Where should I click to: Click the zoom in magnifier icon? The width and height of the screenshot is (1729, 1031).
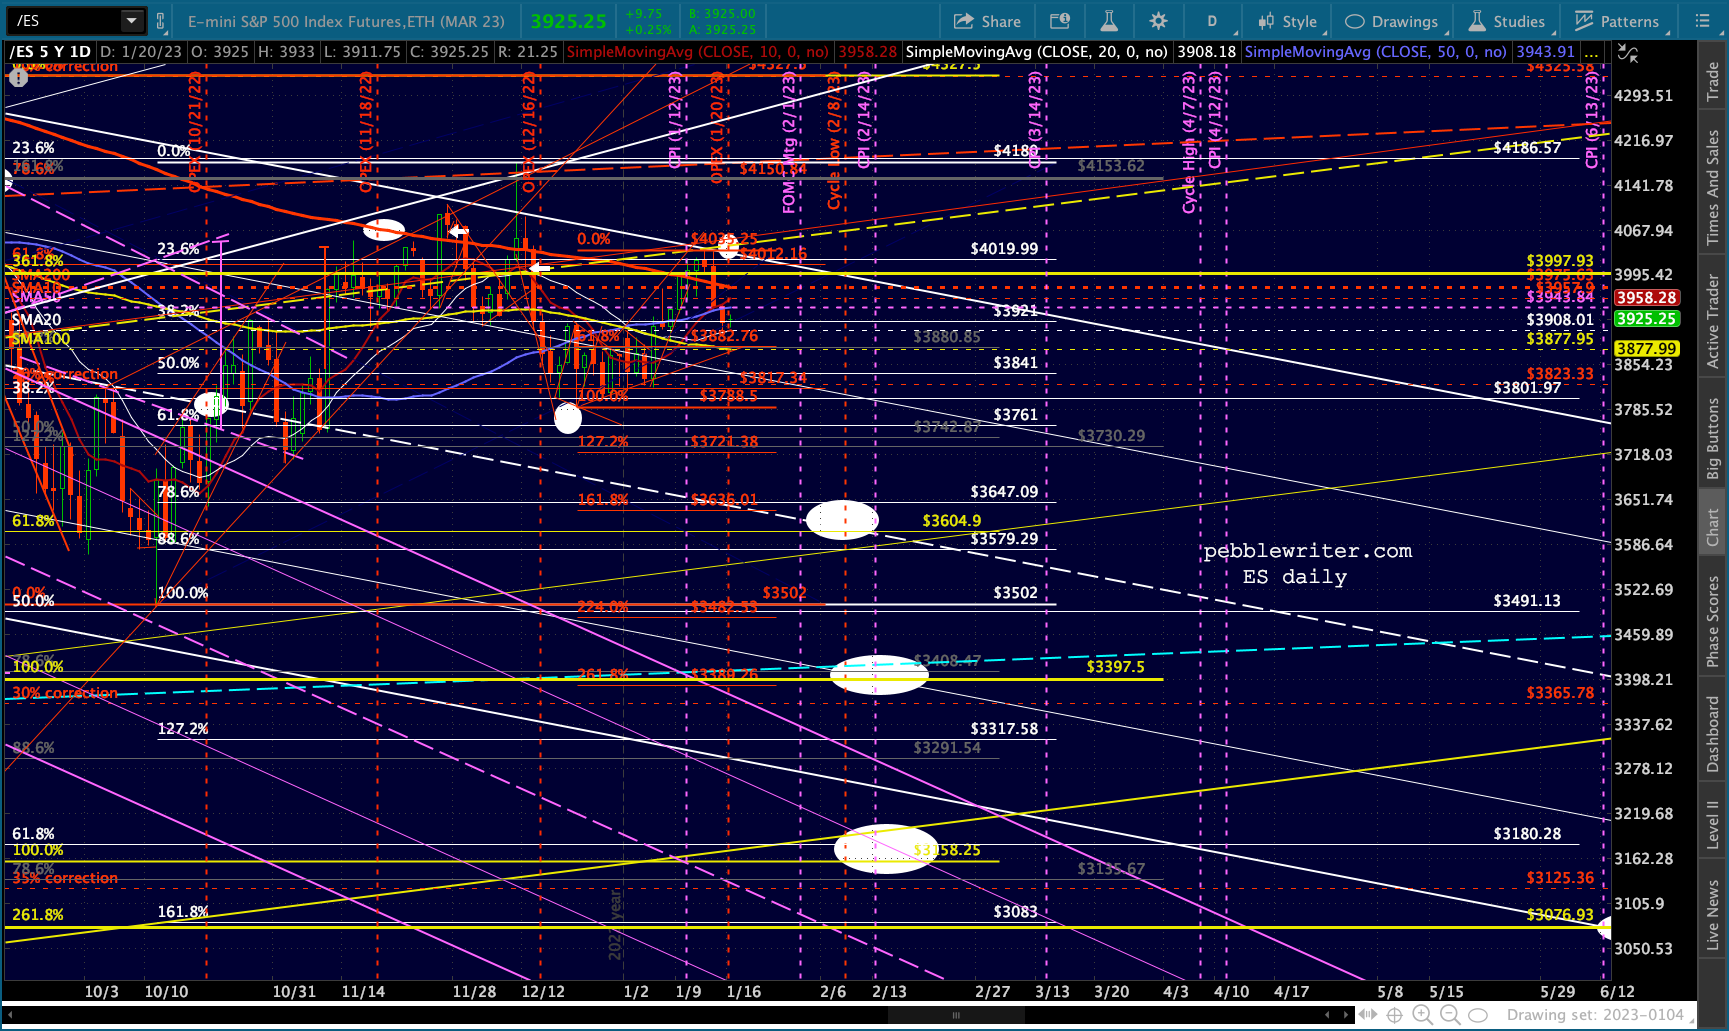click(1422, 1015)
